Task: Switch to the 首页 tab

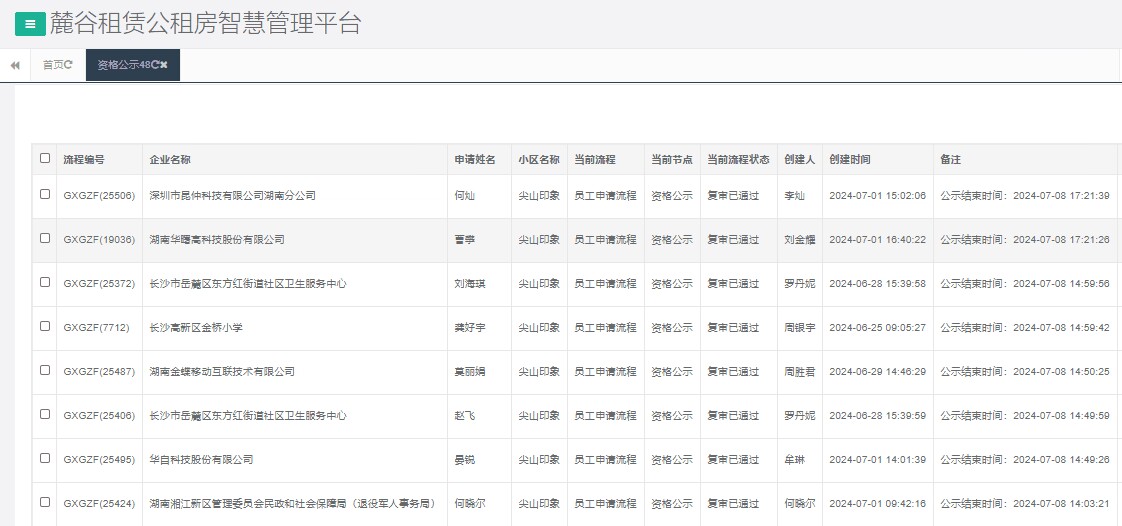Action: click(52, 65)
